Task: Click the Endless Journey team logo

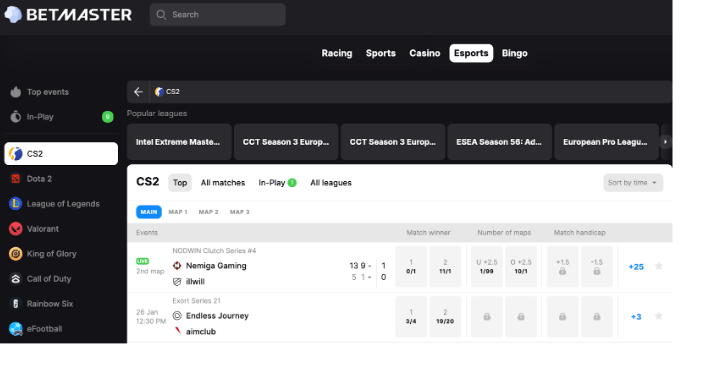Action: point(177,316)
